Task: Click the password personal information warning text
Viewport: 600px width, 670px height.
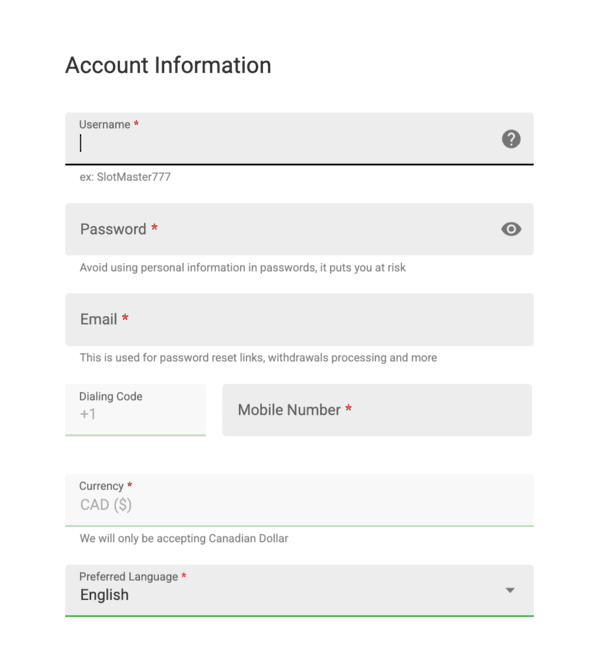Action: tap(243, 268)
